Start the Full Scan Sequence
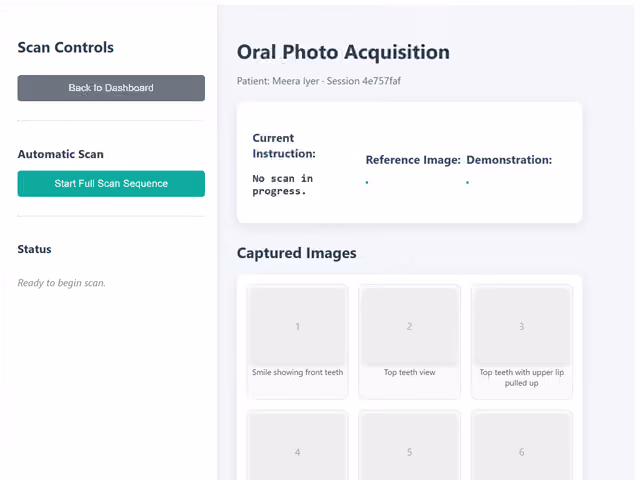The height and width of the screenshot is (480, 640). [111, 184]
